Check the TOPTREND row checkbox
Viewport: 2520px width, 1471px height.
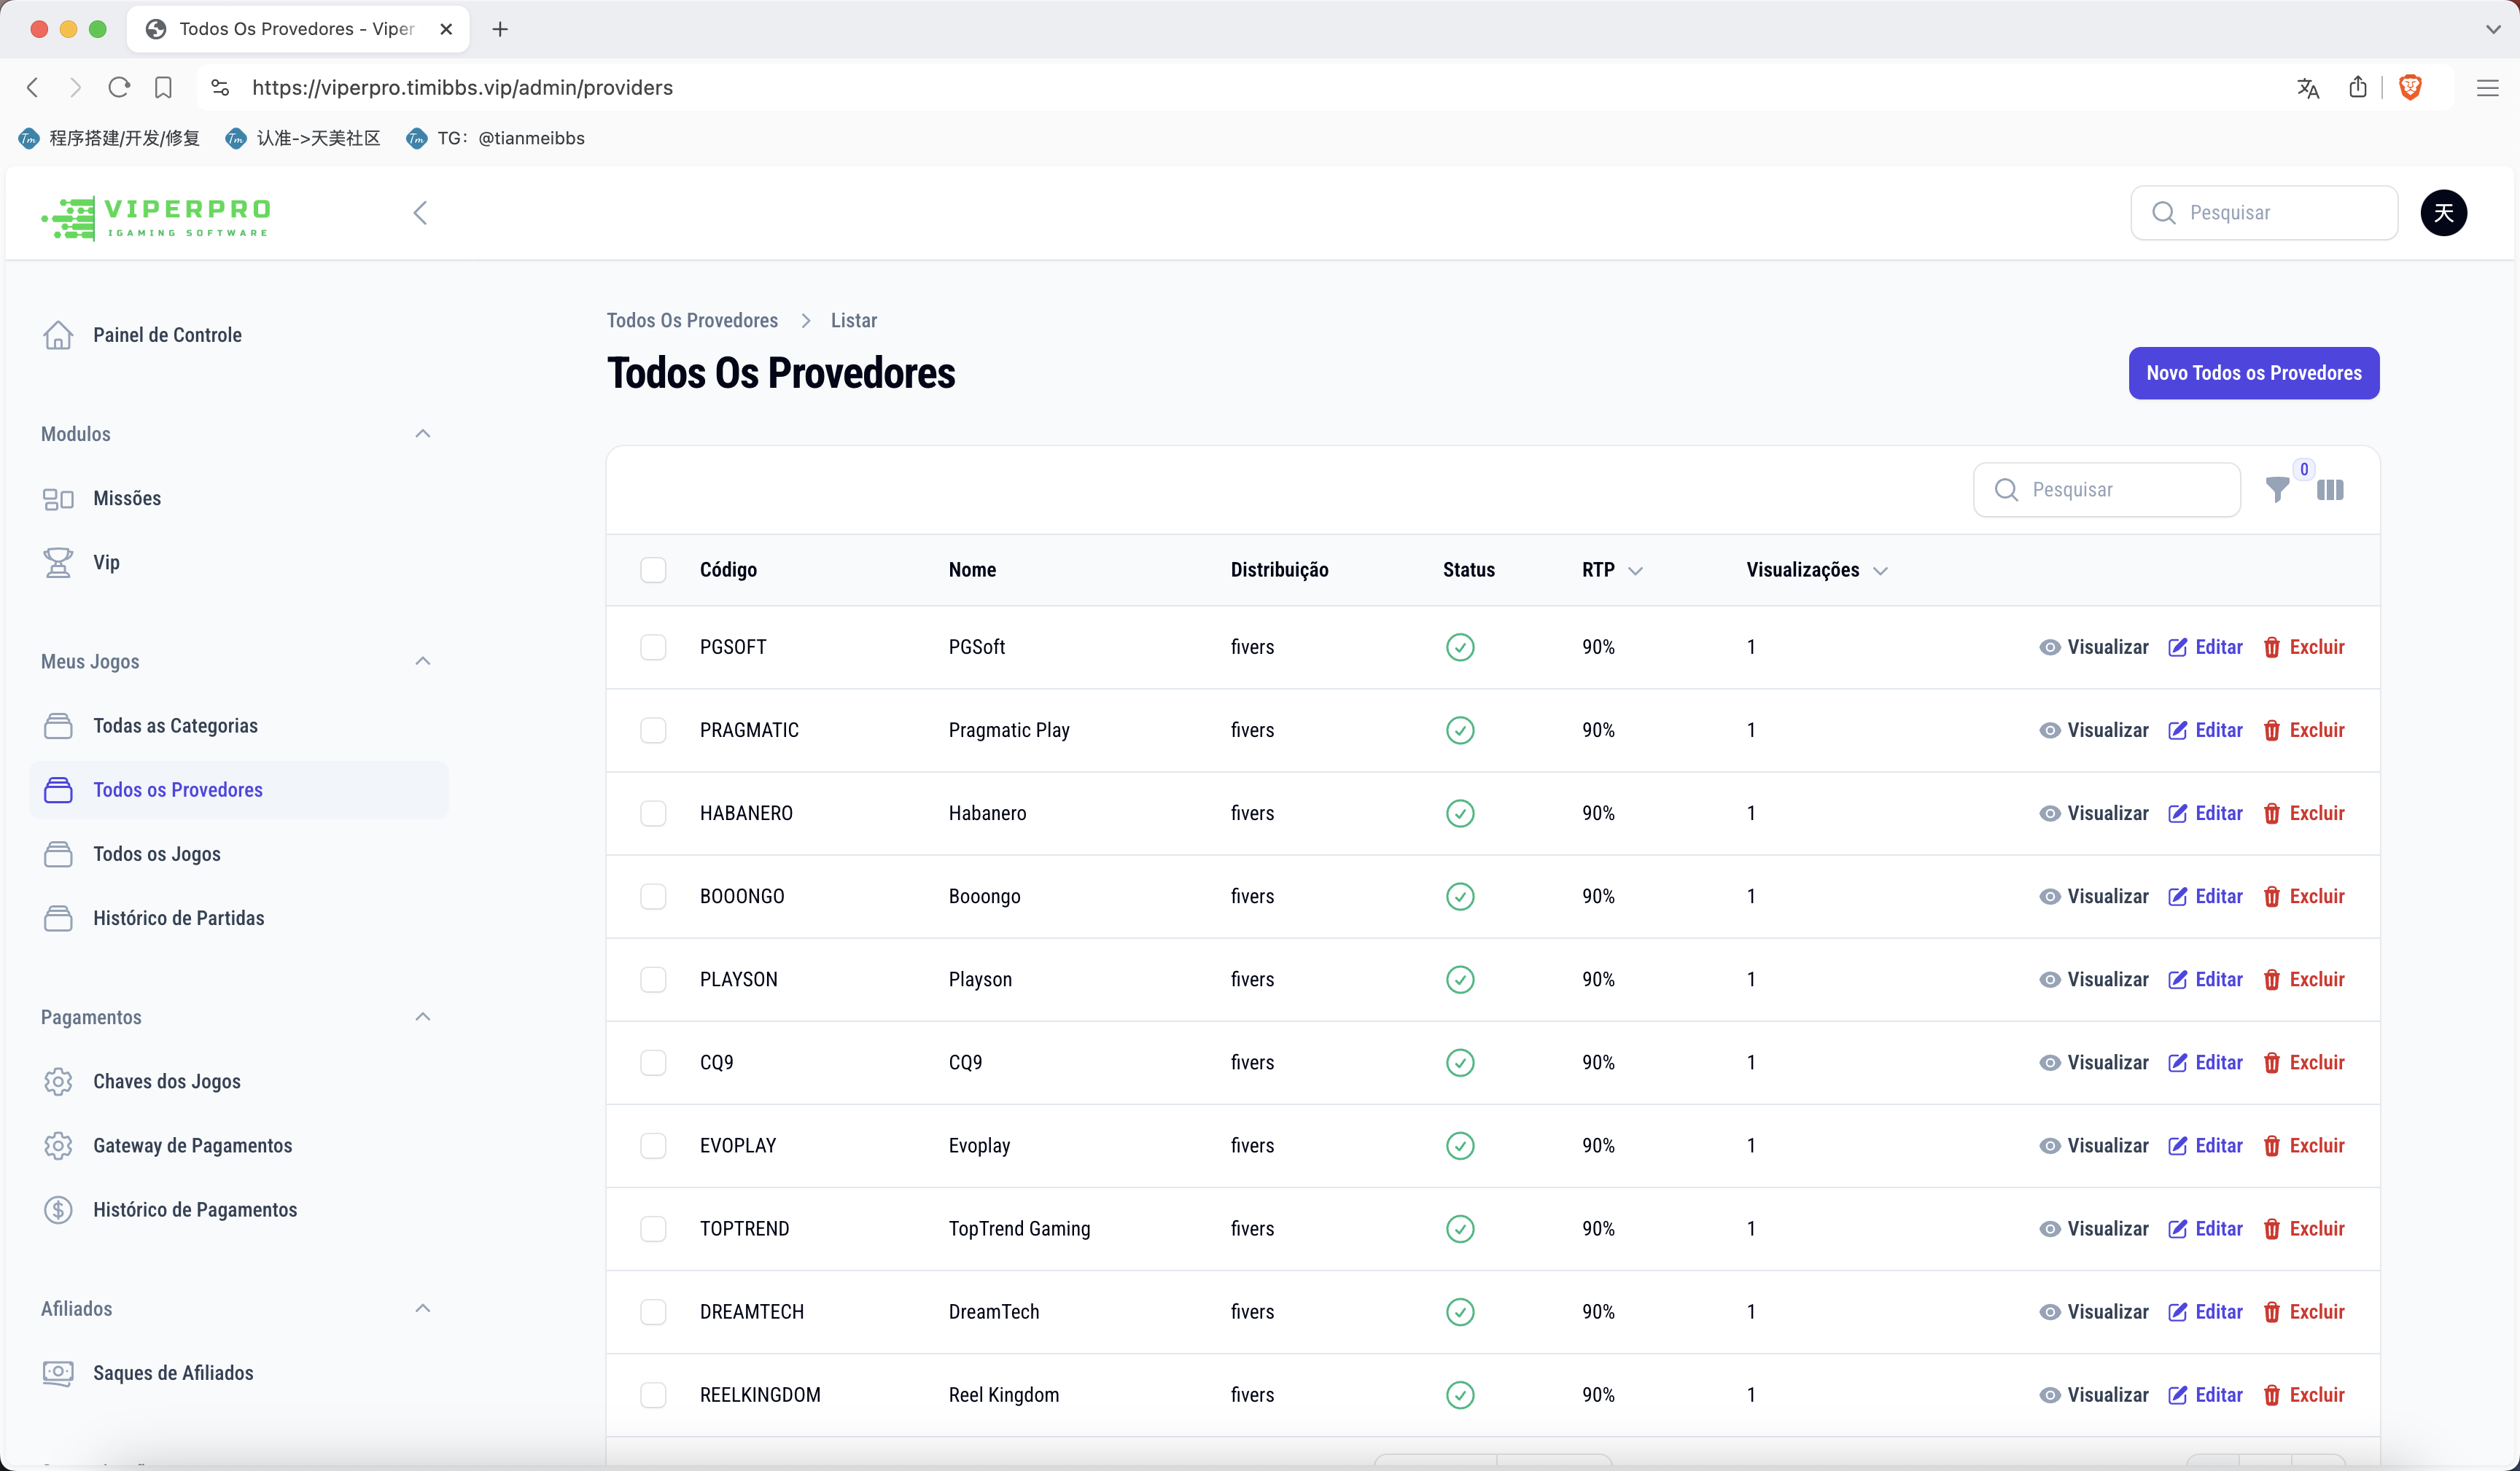tap(653, 1229)
